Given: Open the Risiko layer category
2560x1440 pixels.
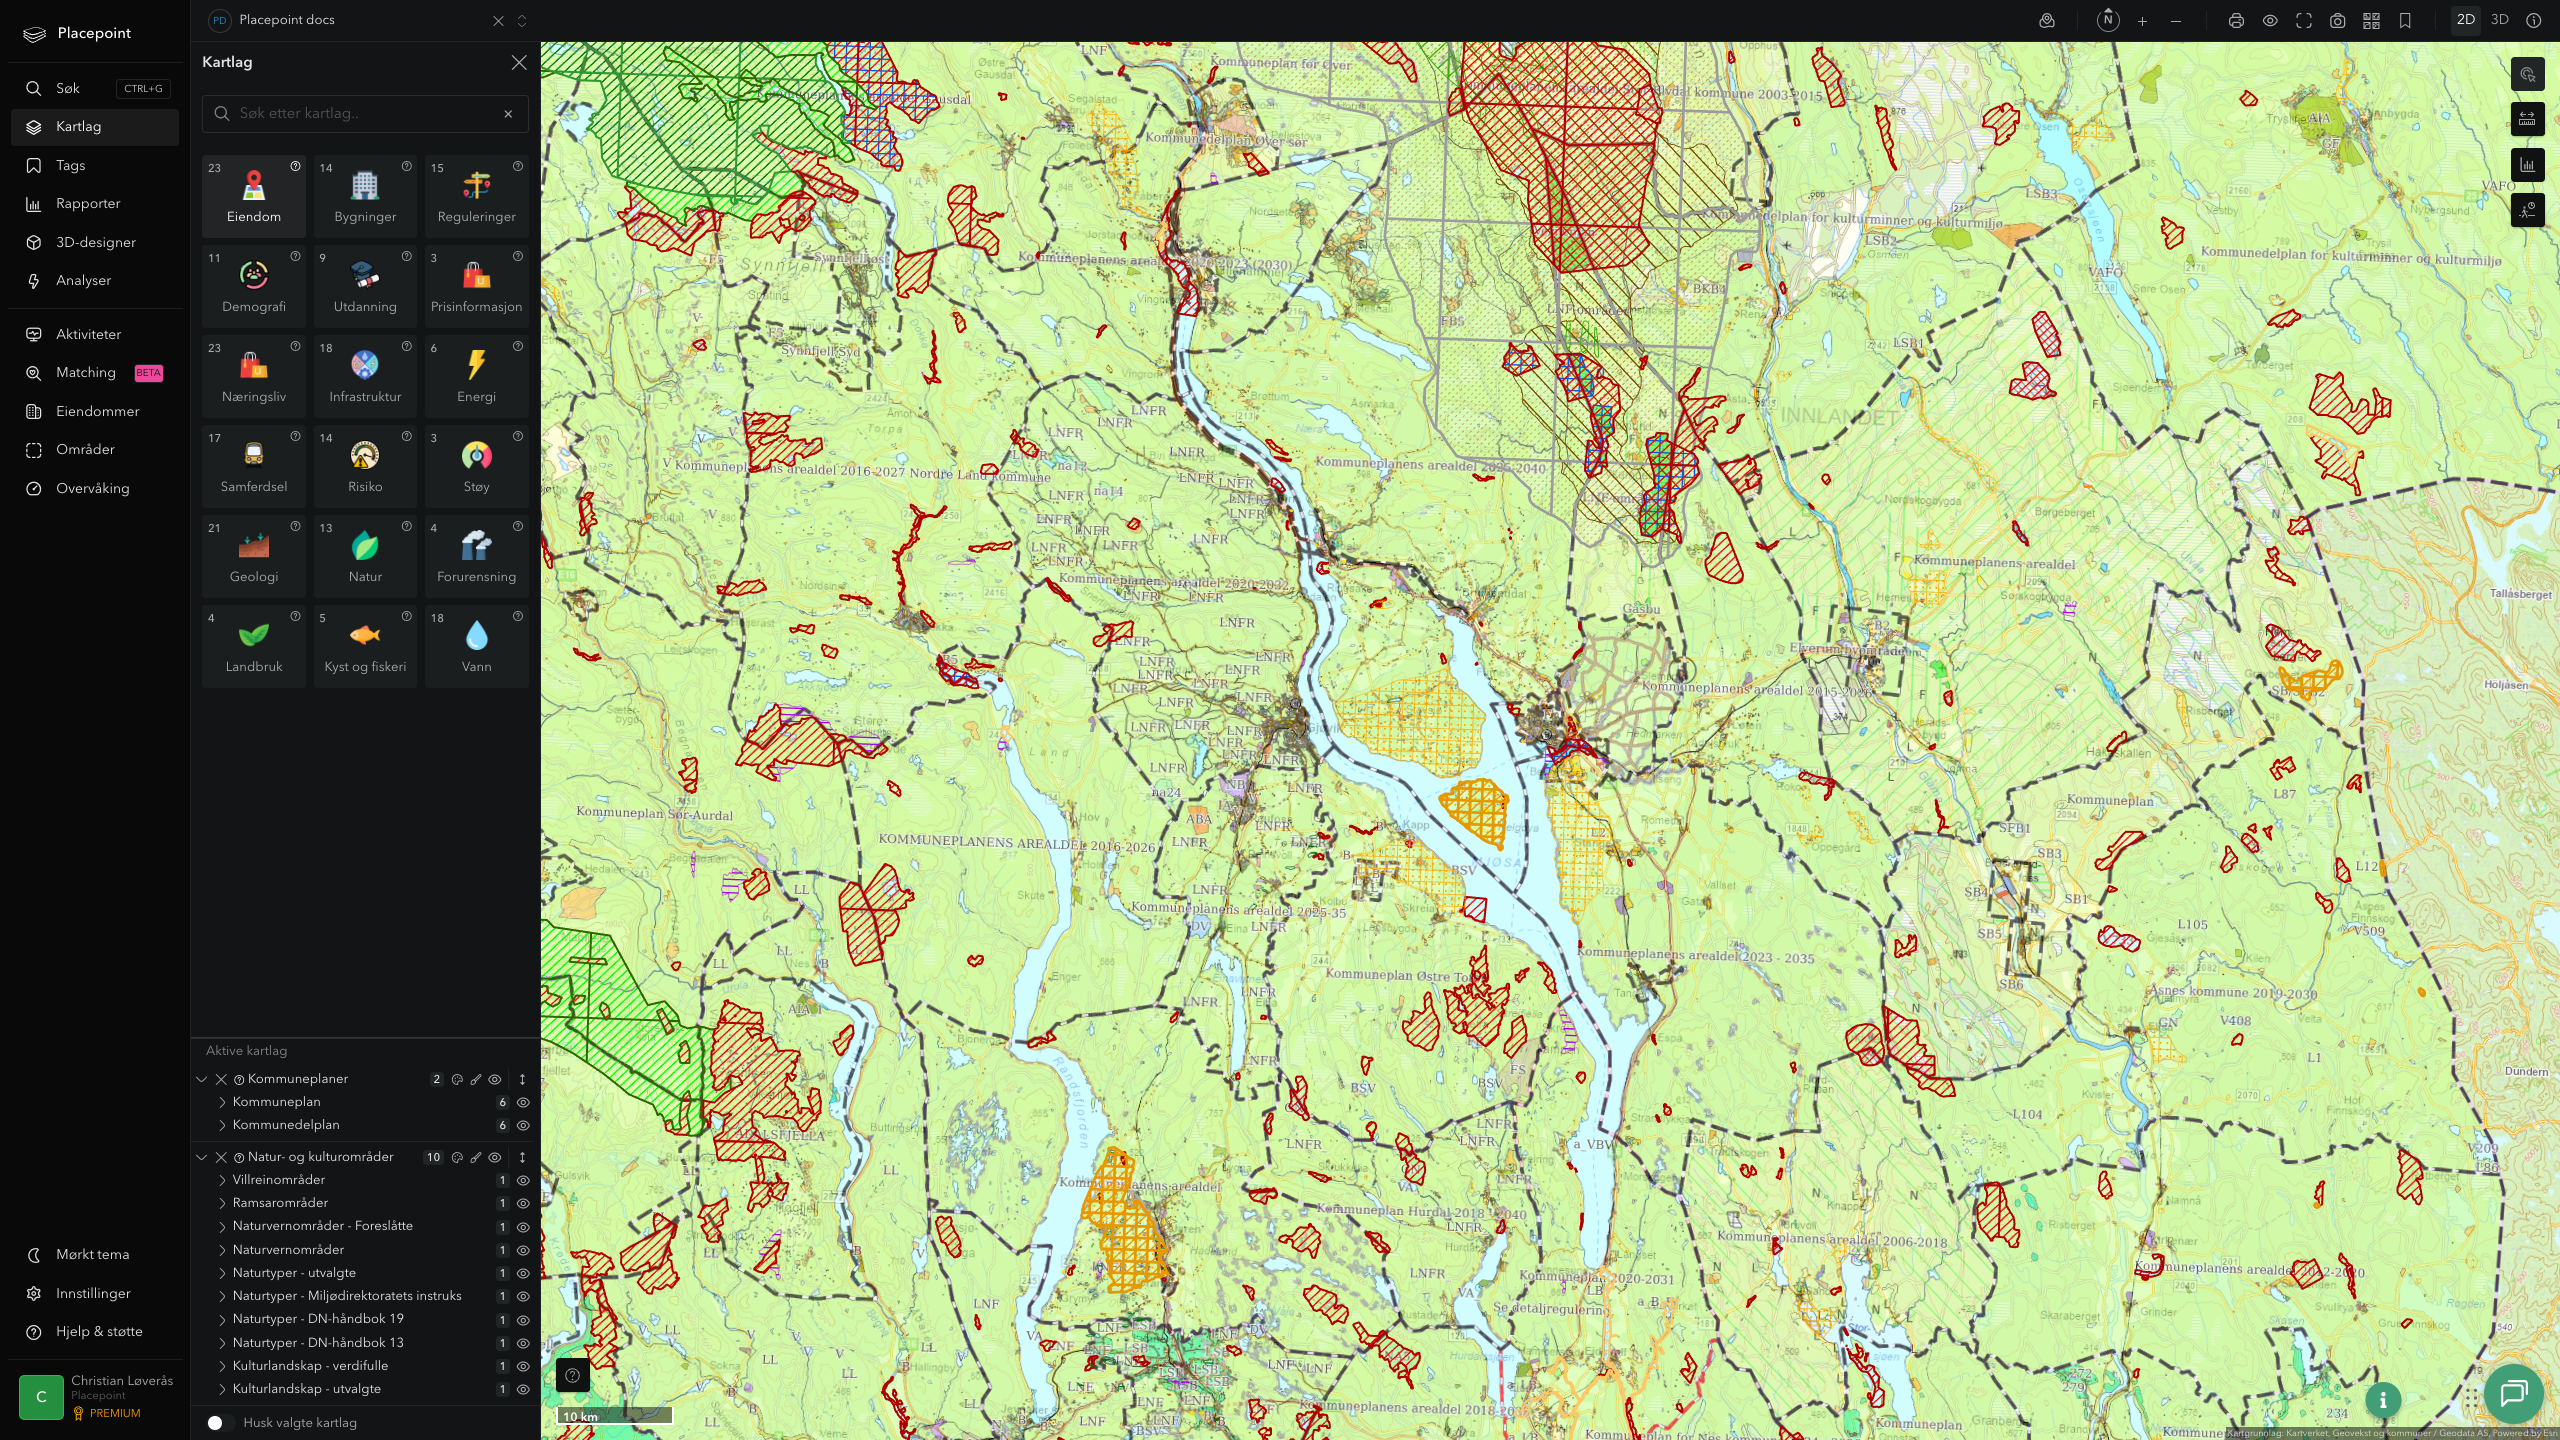Looking at the screenshot, I should point(365,465).
